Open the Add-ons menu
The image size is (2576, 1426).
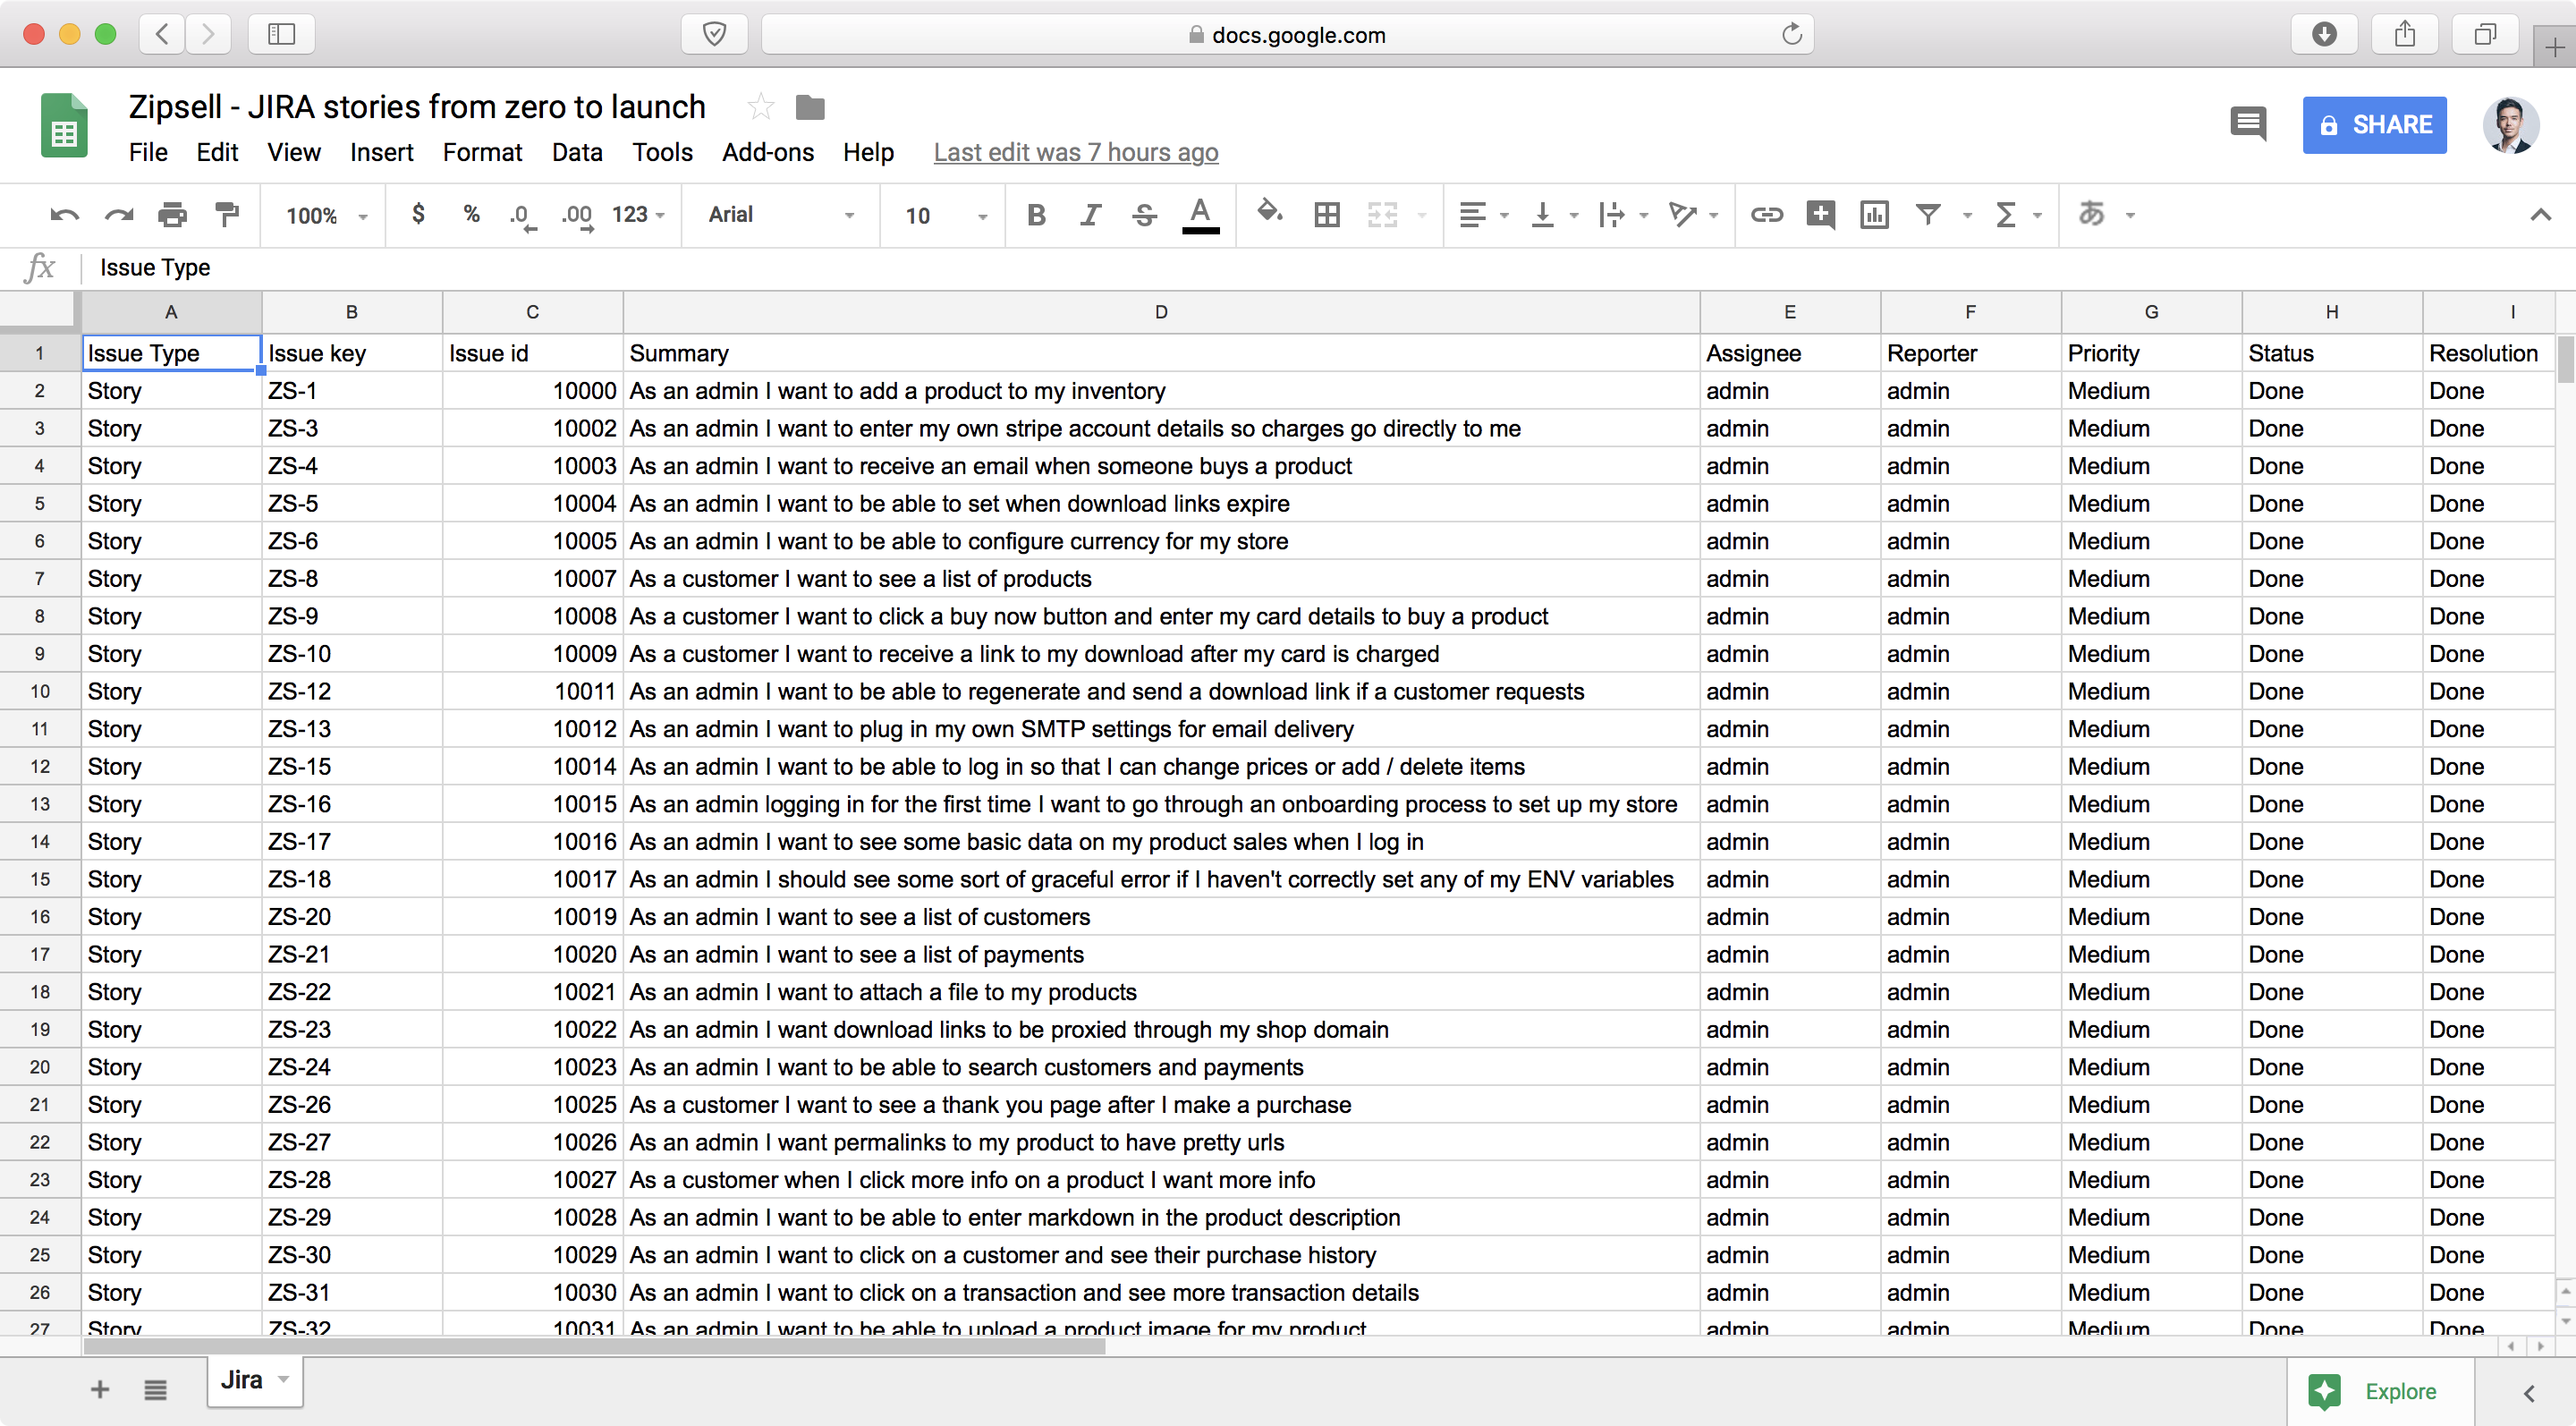tap(767, 152)
